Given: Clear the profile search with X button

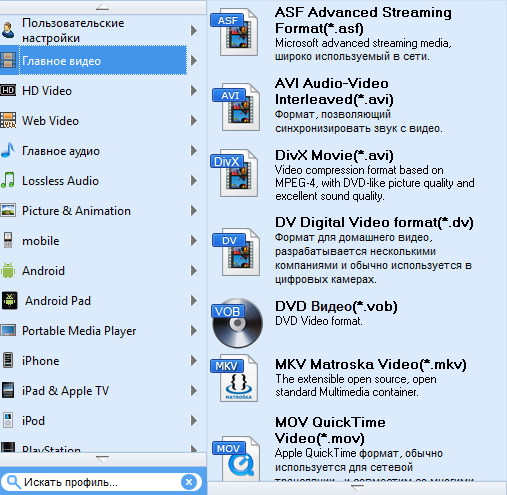Looking at the screenshot, I should click(x=189, y=482).
